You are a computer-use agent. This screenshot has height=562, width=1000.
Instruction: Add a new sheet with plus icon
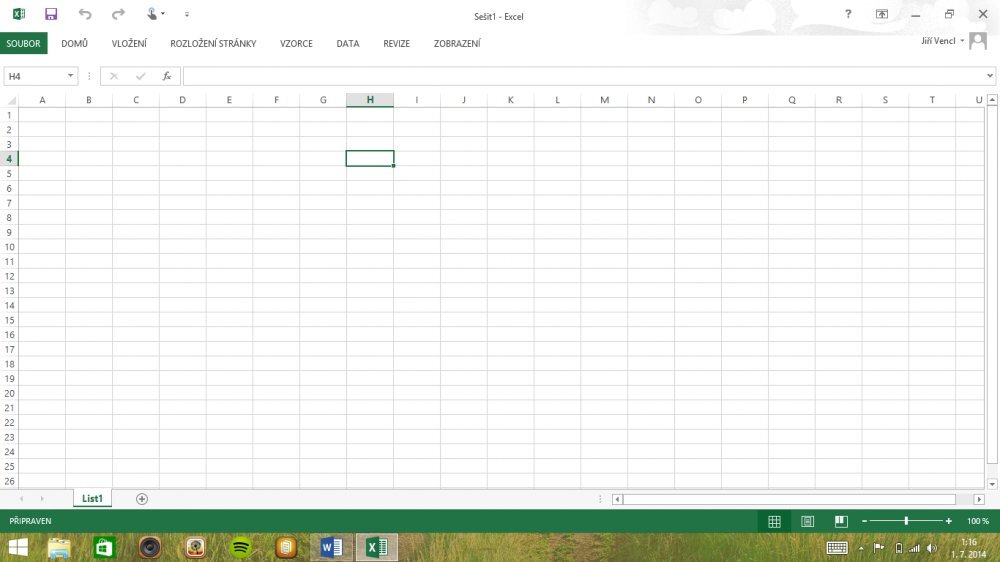pos(142,498)
